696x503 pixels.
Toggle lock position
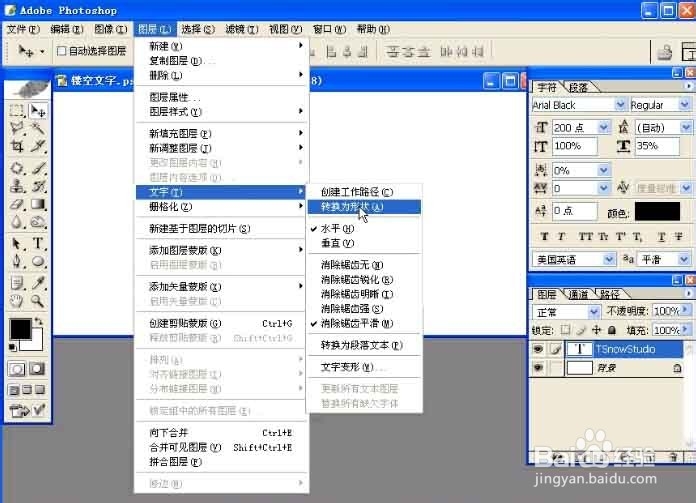597,330
